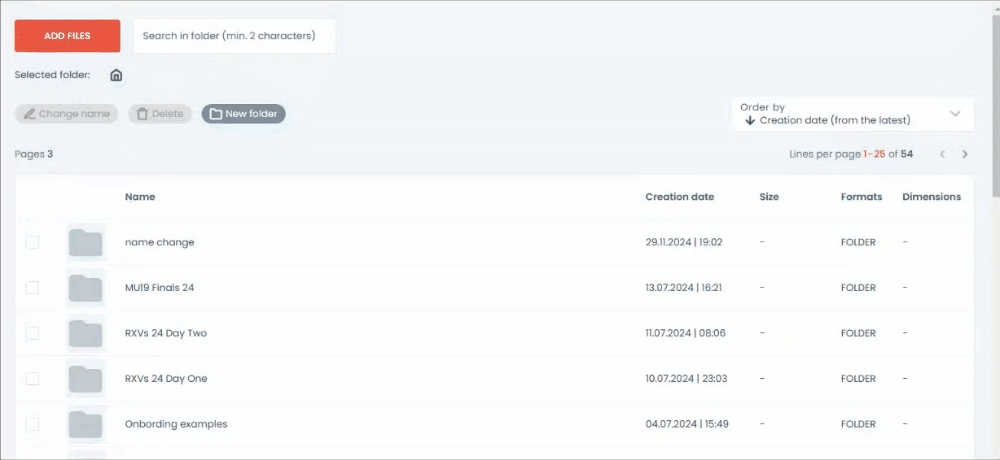
Task: Select the MU19 Finals 24 checkbox
Action: coord(33,288)
